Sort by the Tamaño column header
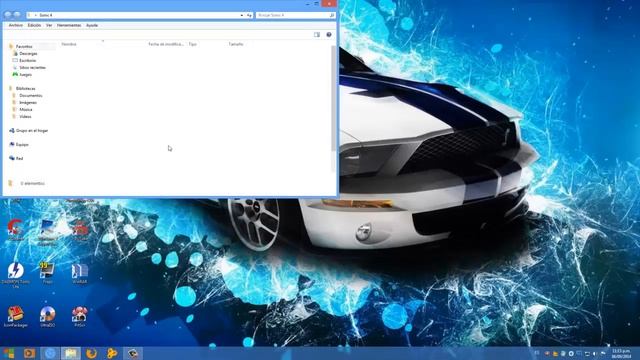The image size is (640, 360). [236, 44]
